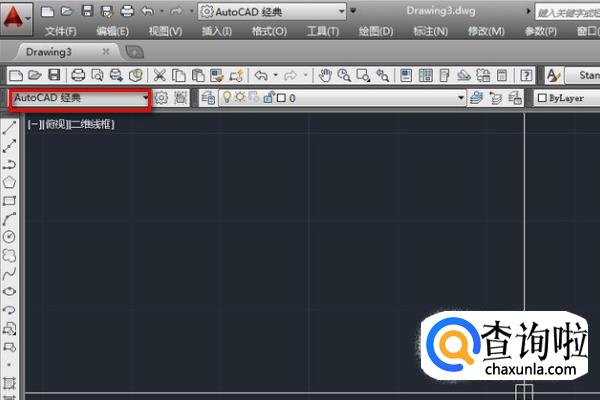The width and height of the screenshot is (600, 400).
Task: Toggle layer 0 freeze sun icon
Action: (x=240, y=97)
